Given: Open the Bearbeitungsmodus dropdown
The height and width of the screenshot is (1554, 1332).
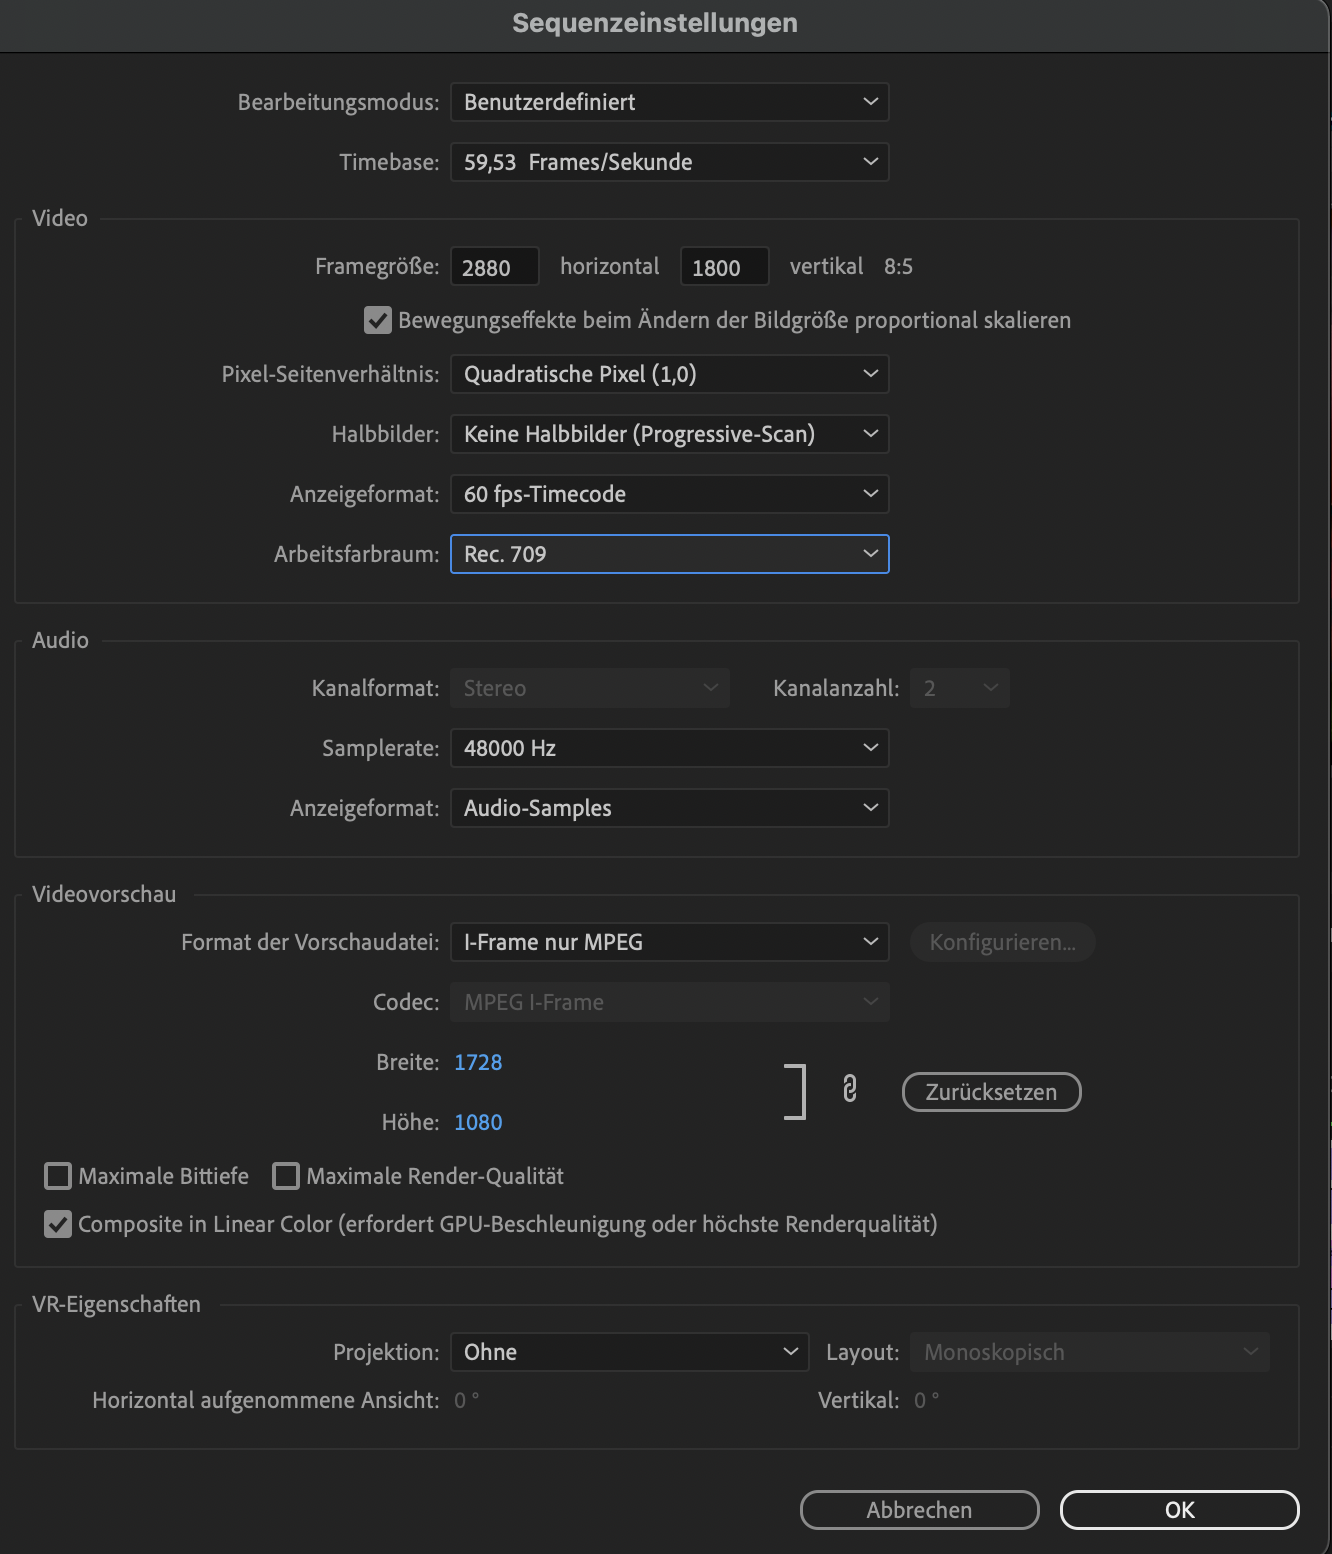Looking at the screenshot, I should click(x=668, y=101).
